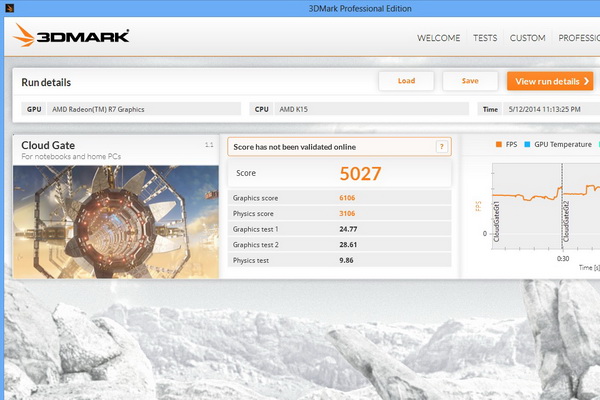Click the Load button
This screenshot has width=600, height=400.
[x=406, y=81]
